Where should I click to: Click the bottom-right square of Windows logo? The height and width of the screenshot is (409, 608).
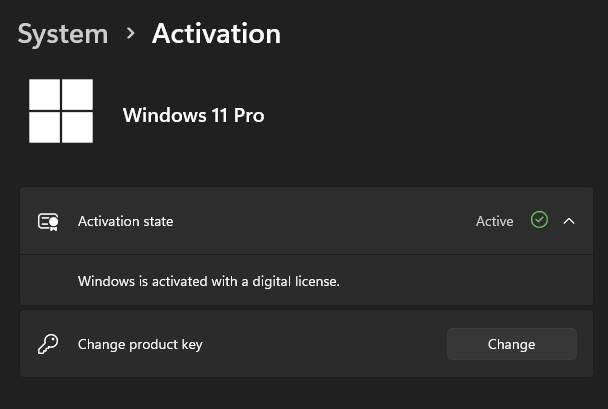coord(77,127)
